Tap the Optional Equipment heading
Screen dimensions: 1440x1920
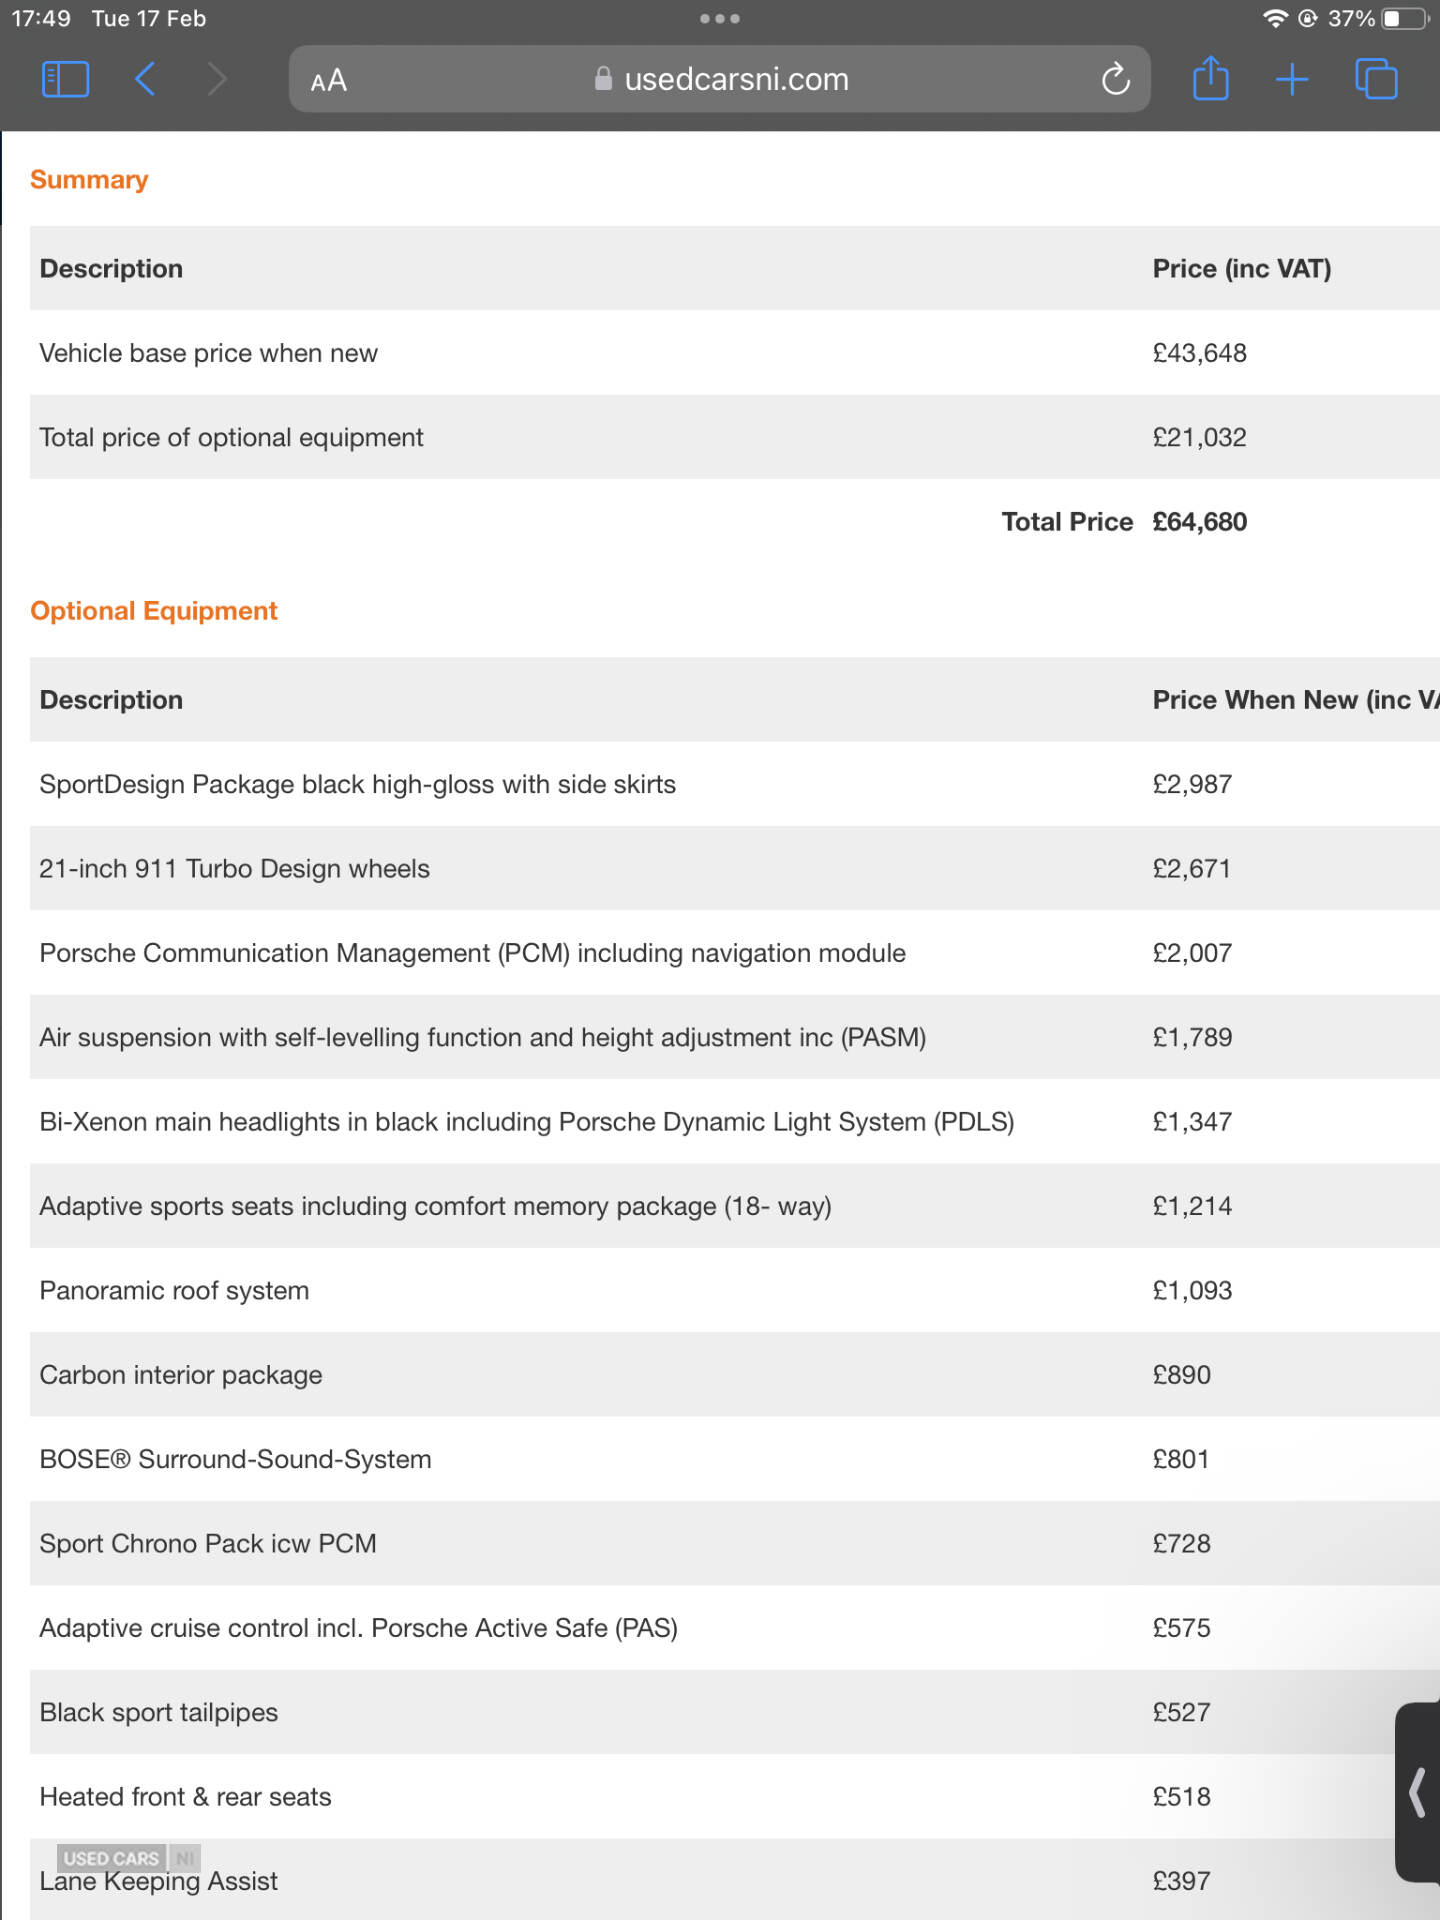point(154,611)
